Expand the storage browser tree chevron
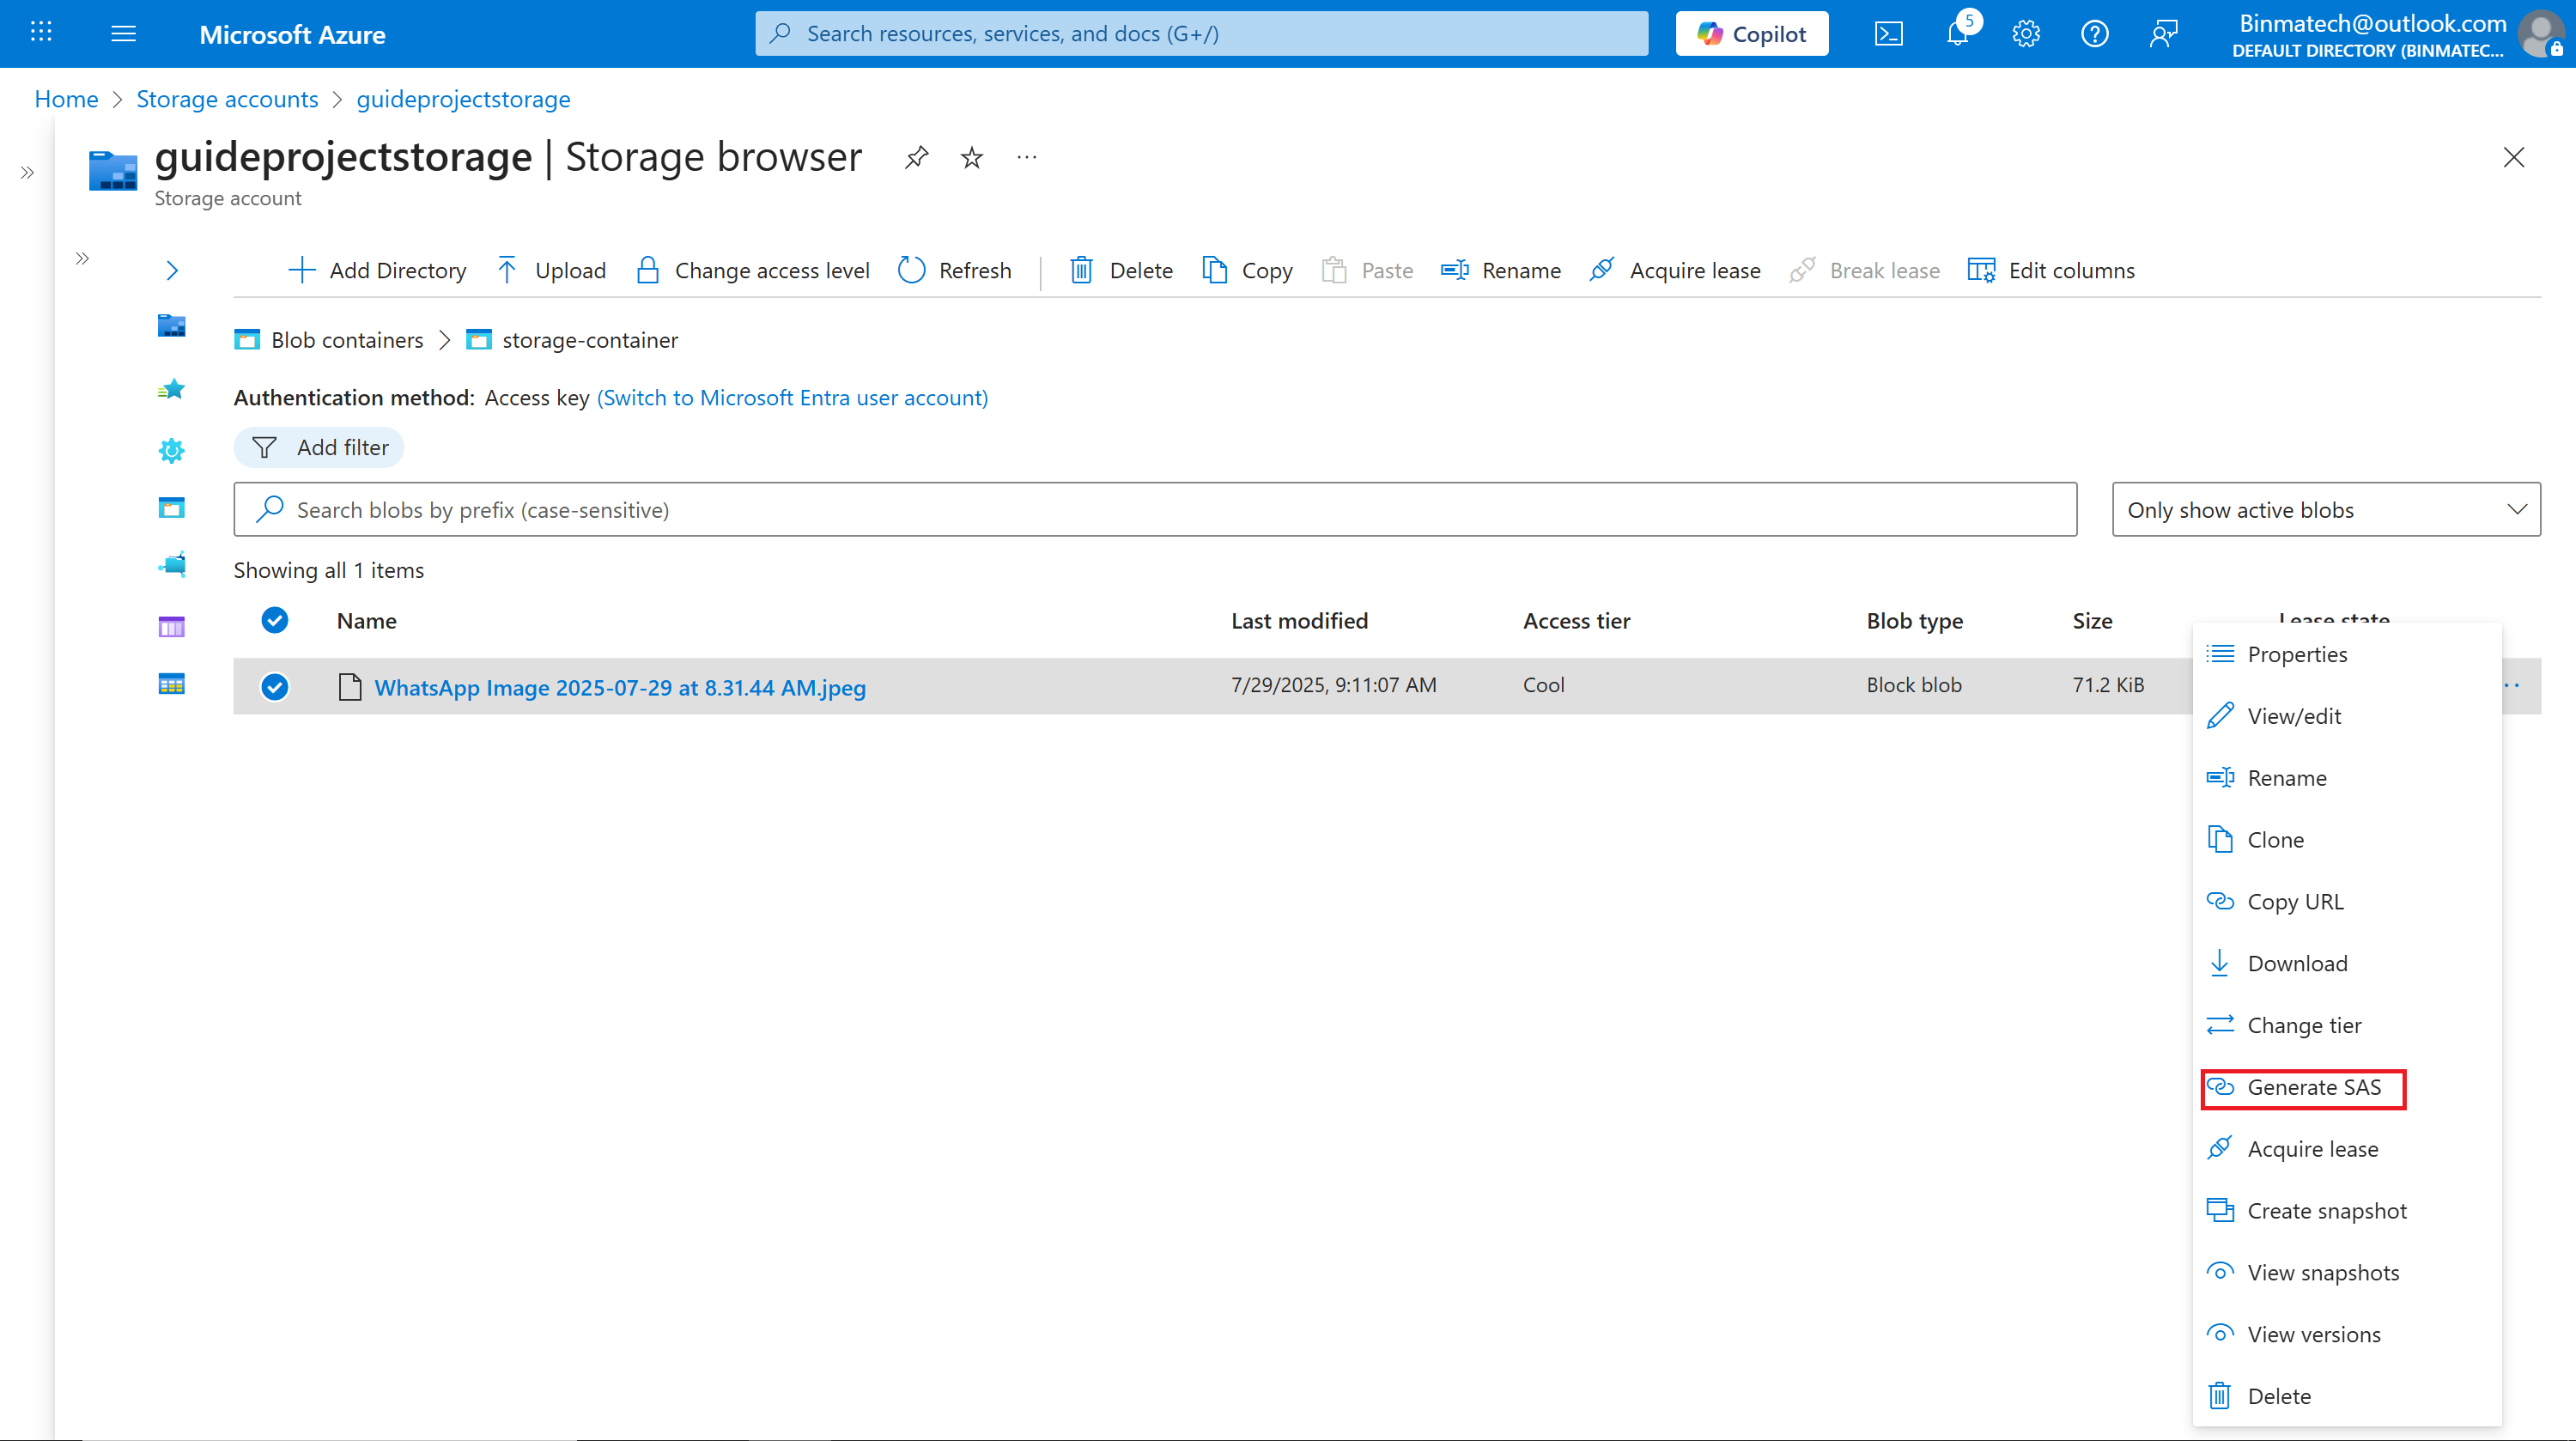The image size is (2576, 1441). point(172,270)
